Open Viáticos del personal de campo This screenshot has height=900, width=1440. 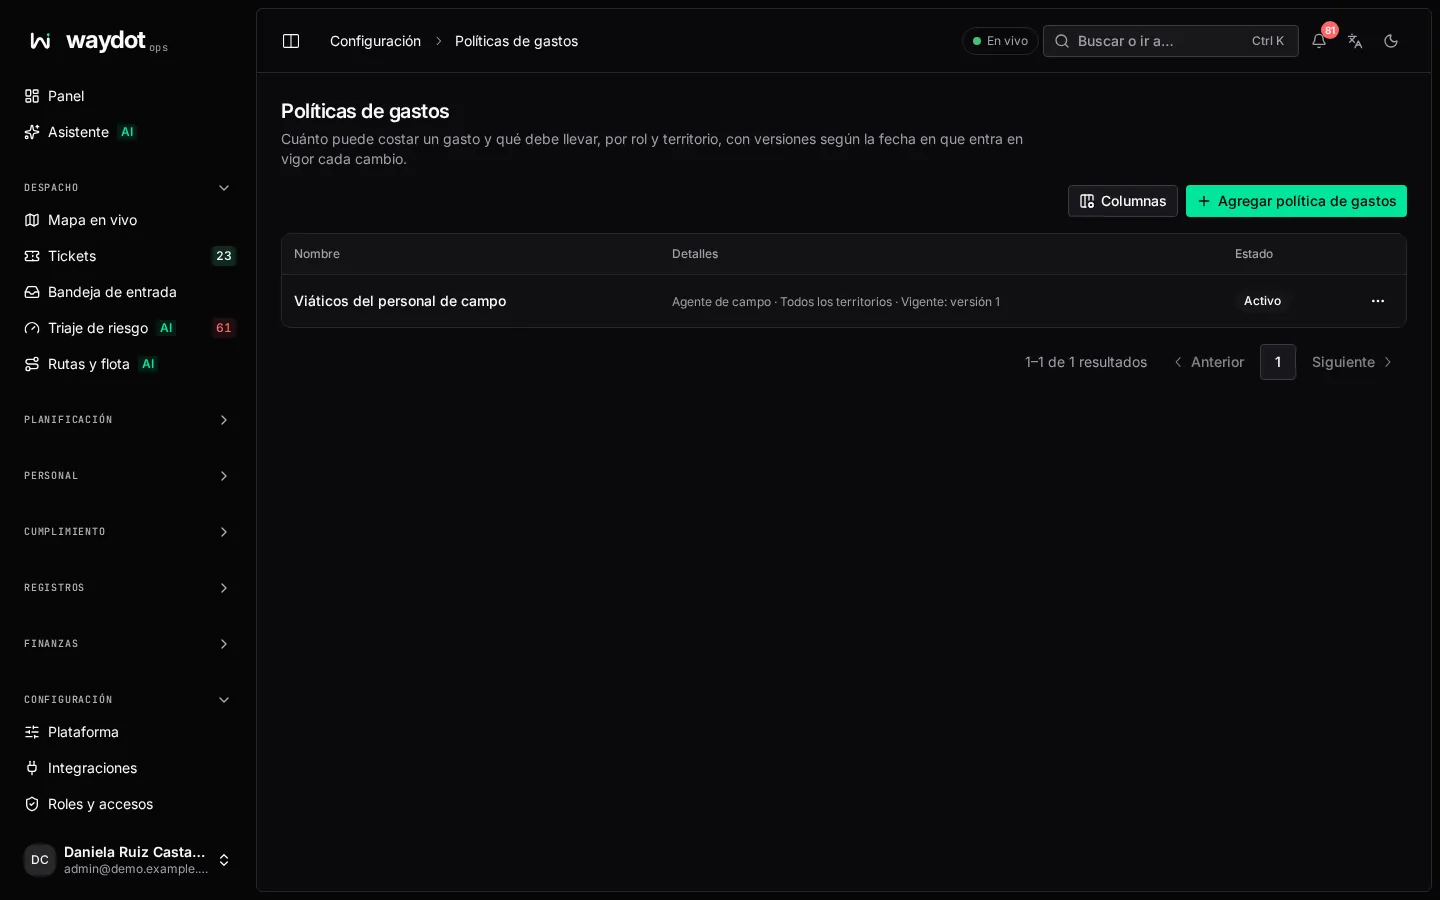pos(400,301)
